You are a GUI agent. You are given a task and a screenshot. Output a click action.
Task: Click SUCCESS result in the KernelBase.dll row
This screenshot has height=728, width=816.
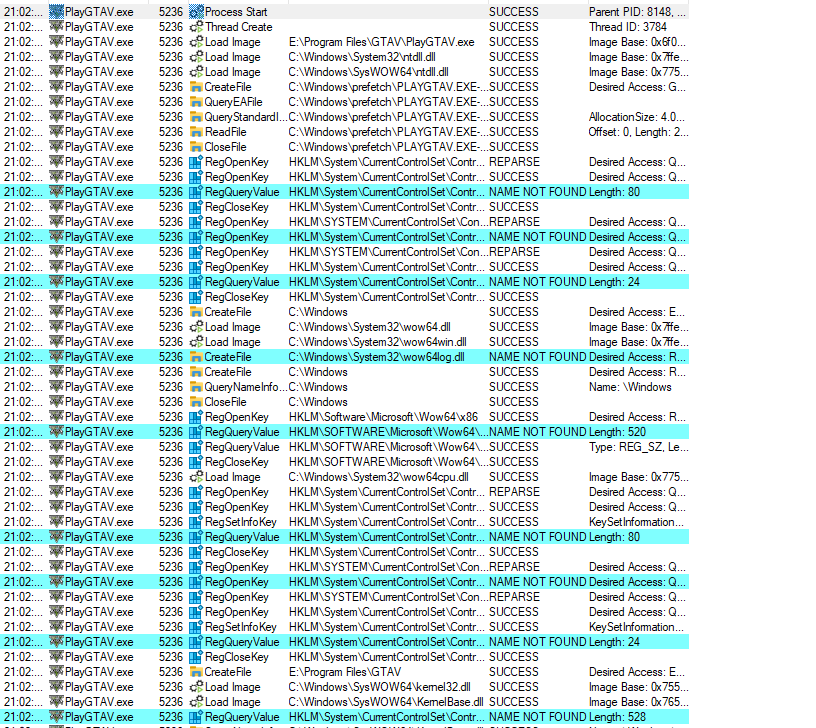(x=514, y=702)
